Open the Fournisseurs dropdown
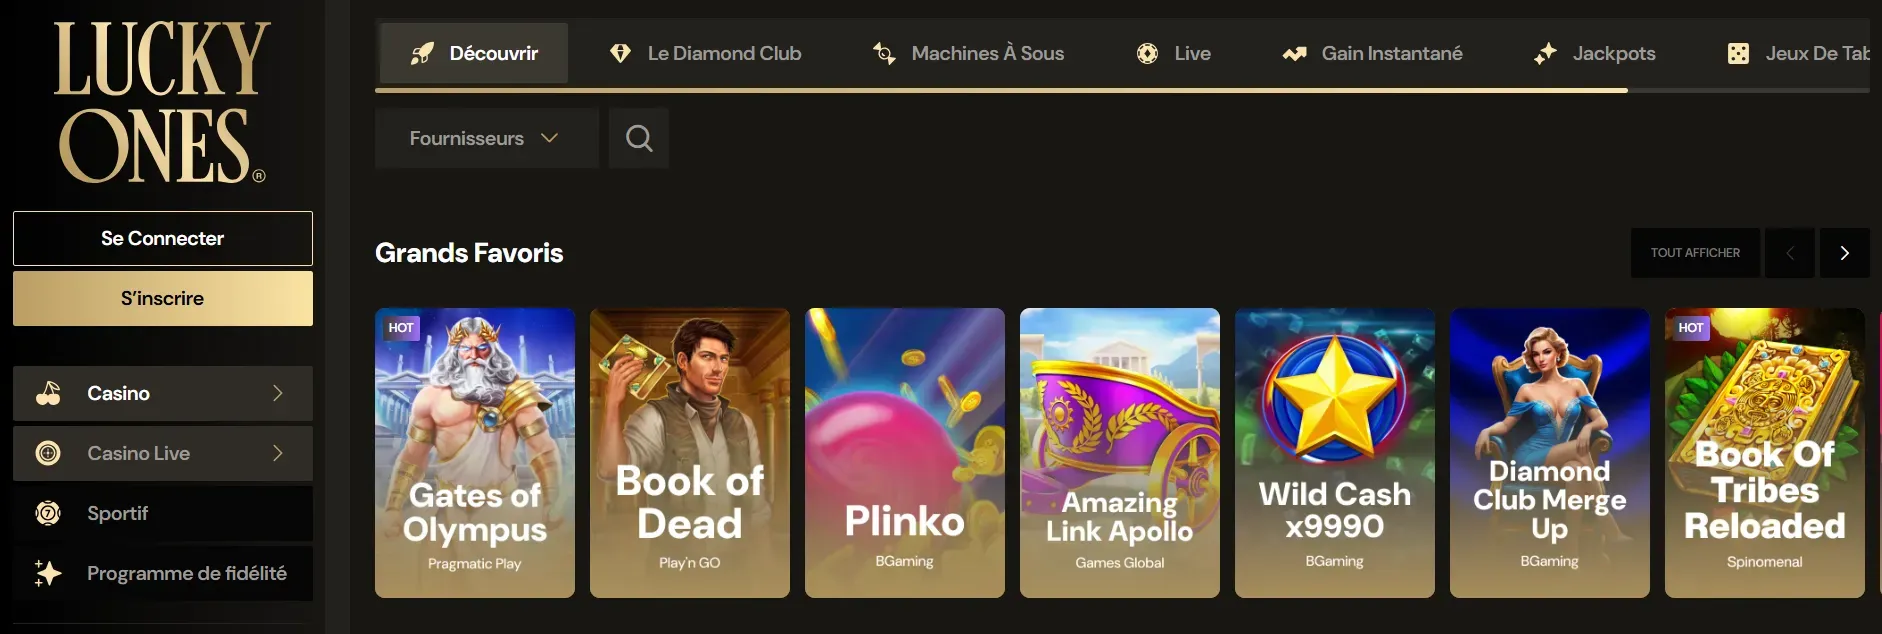 point(486,138)
